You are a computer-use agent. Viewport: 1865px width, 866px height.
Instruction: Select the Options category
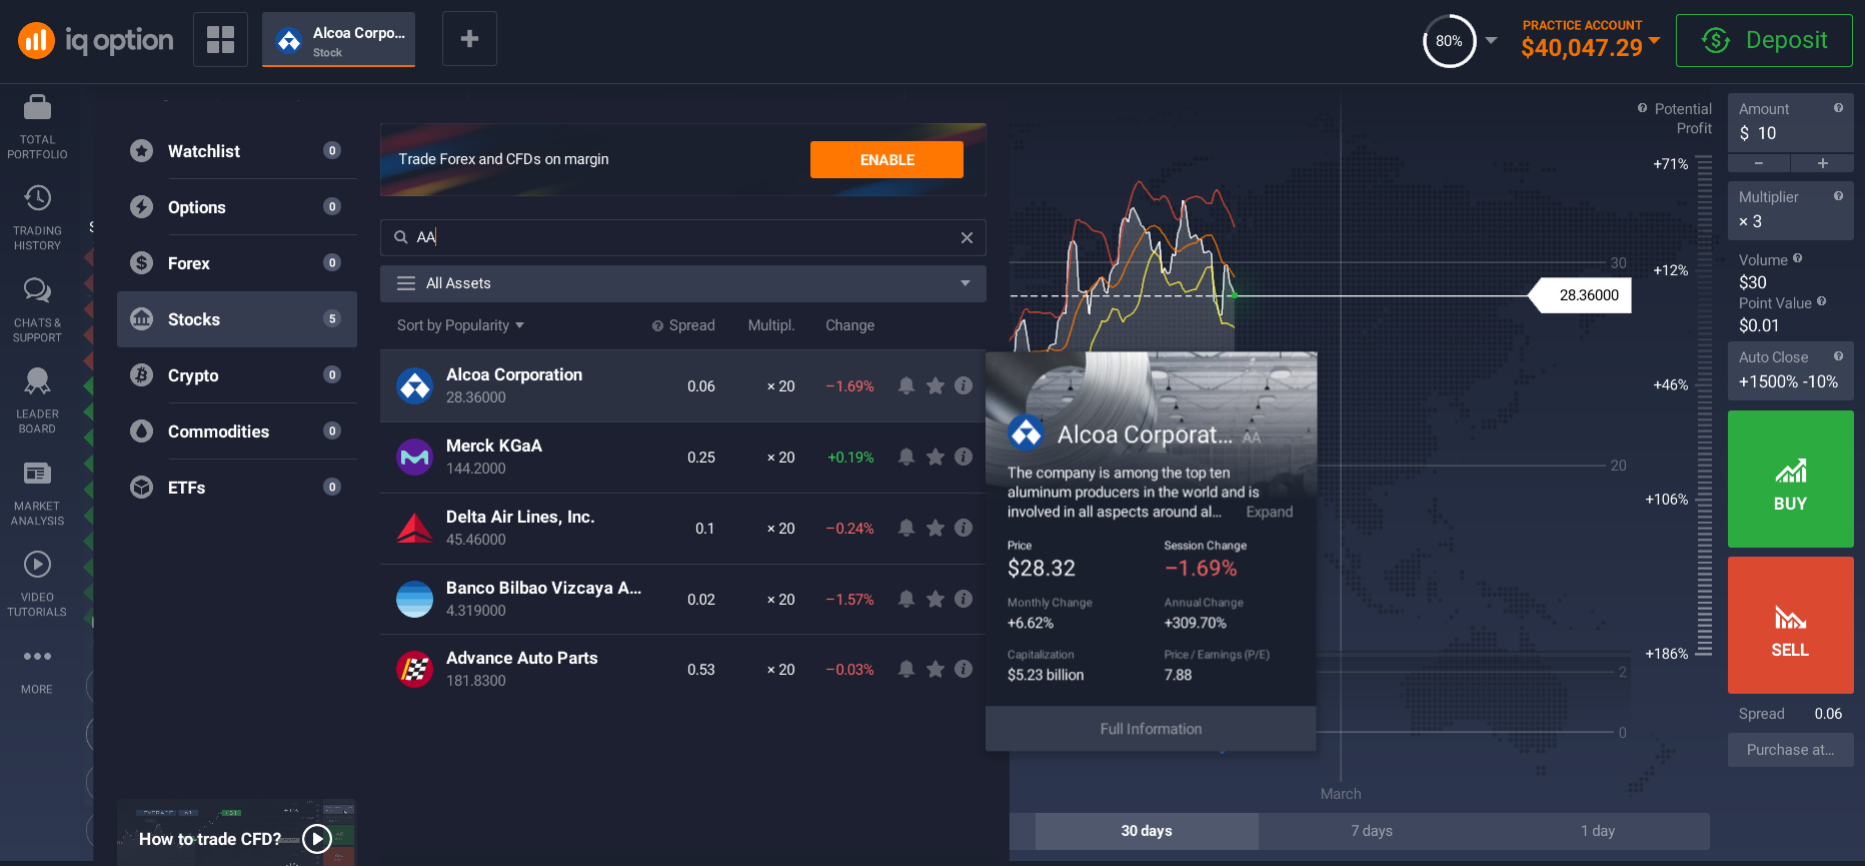(237, 207)
